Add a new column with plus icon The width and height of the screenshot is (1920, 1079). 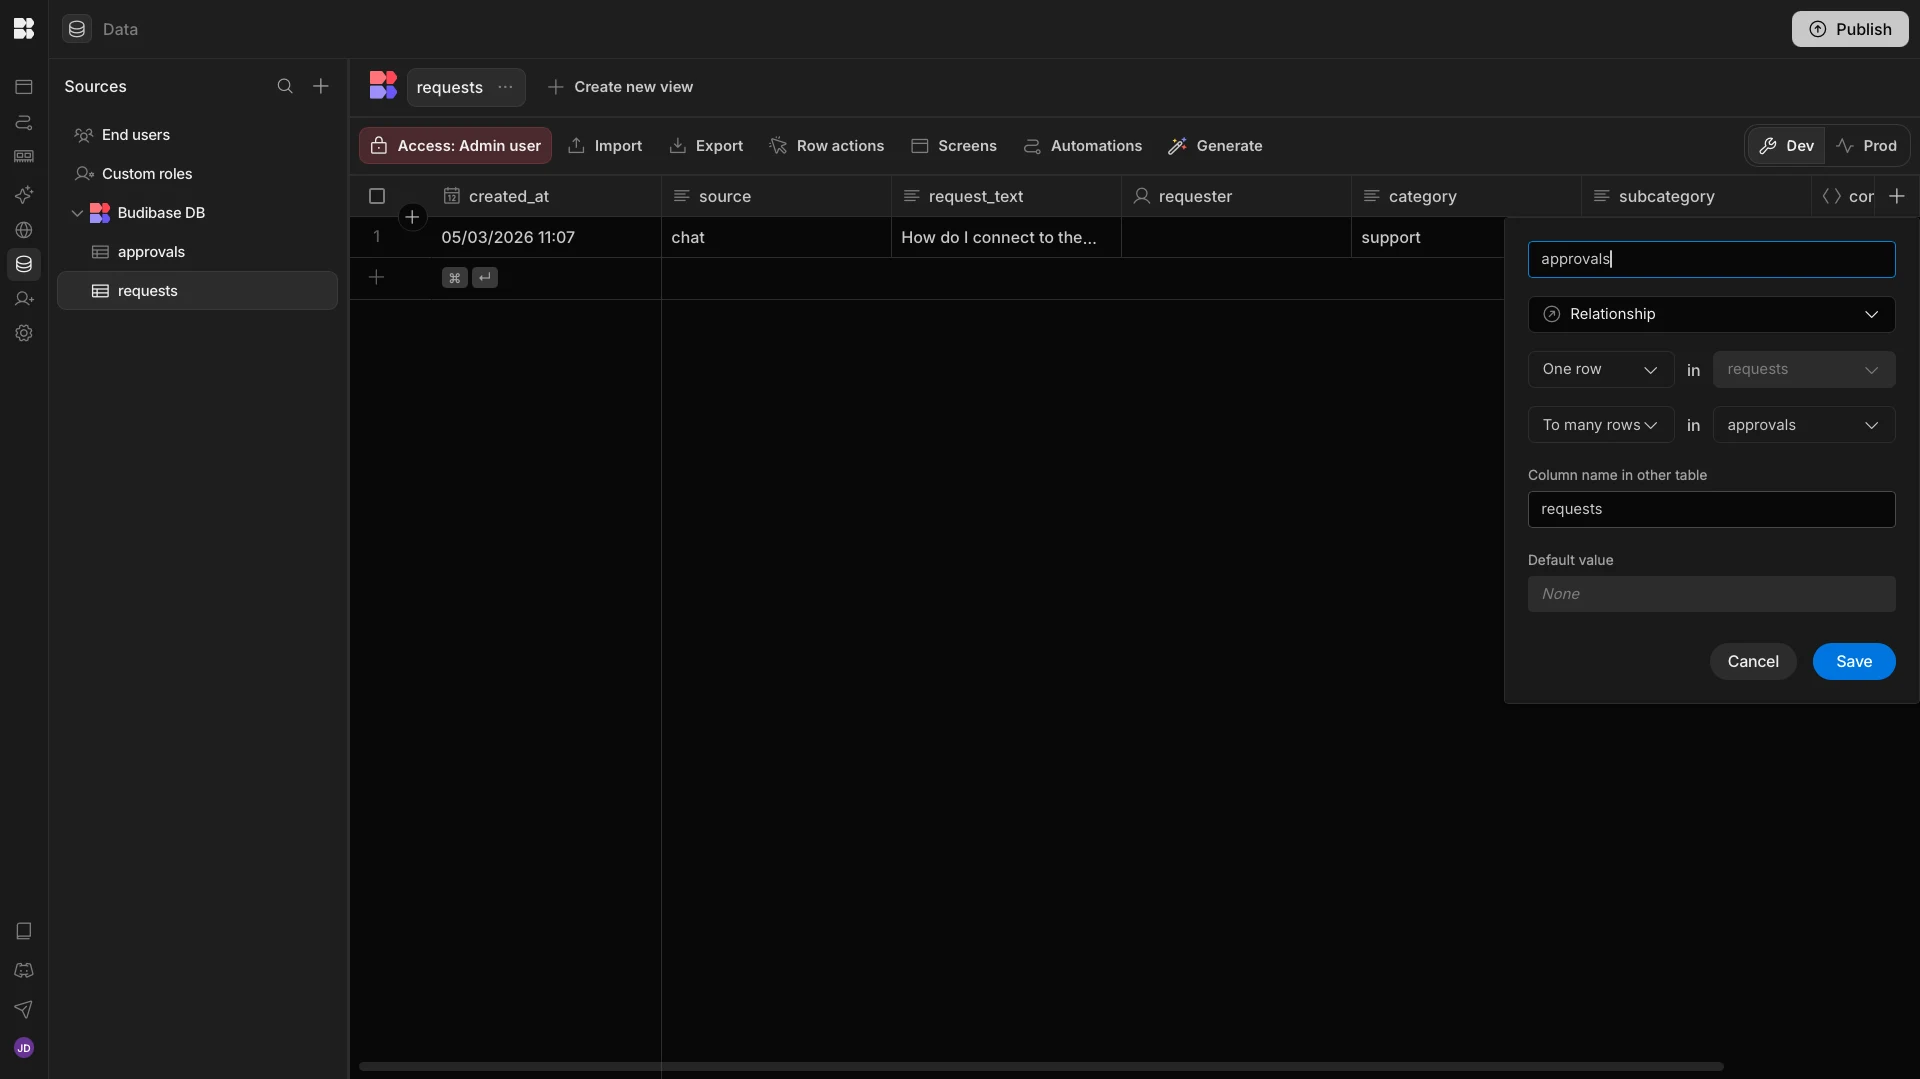pyautogui.click(x=1897, y=196)
